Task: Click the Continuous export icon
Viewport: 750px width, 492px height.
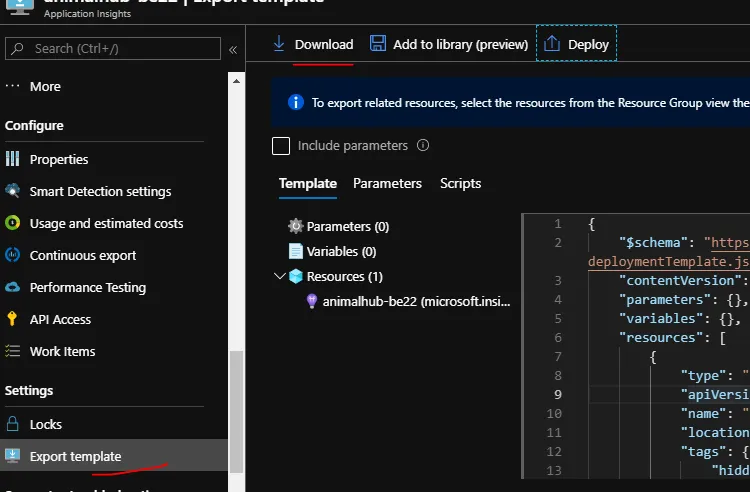Action: [12, 255]
